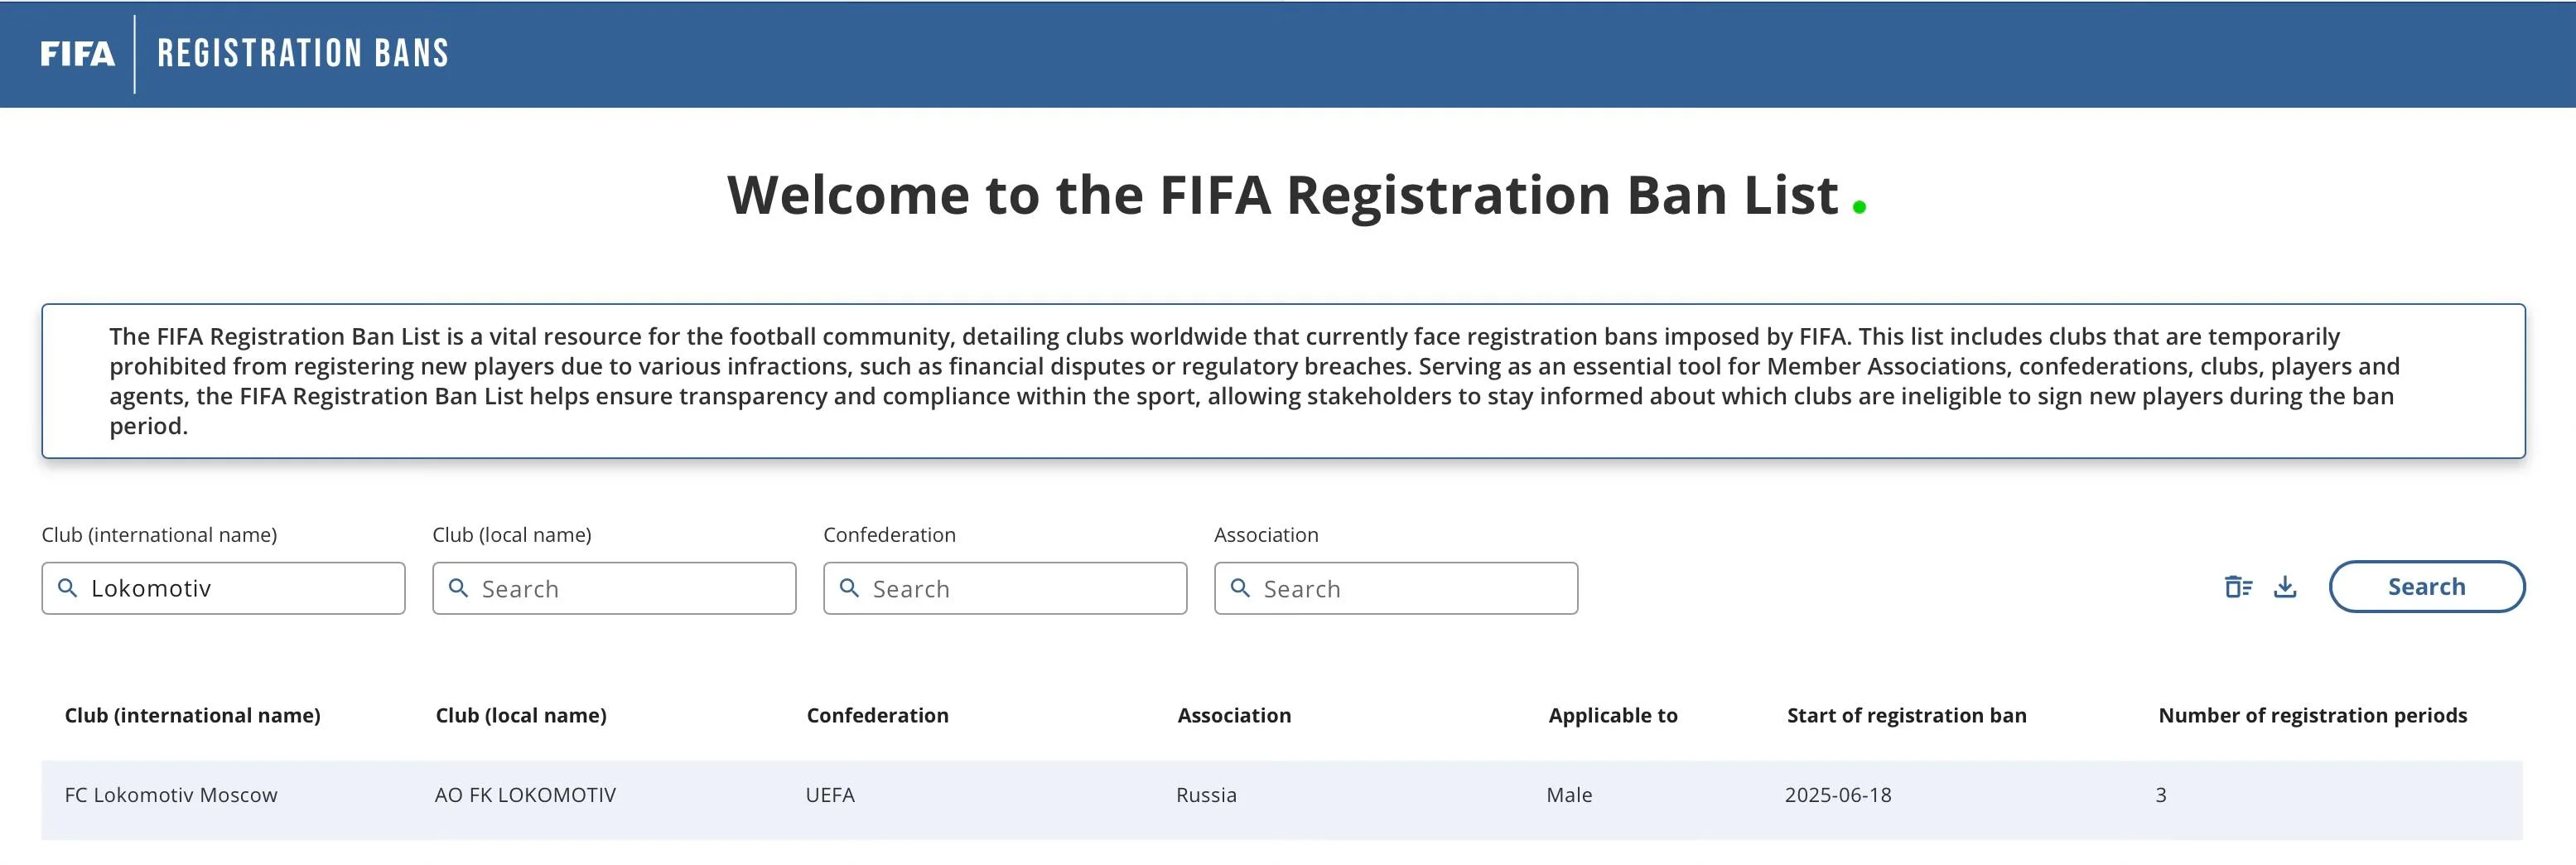Select the FC Lokomotiv Moscow result row
Image resolution: width=2576 pixels, height=865 pixels.
click(x=171, y=796)
